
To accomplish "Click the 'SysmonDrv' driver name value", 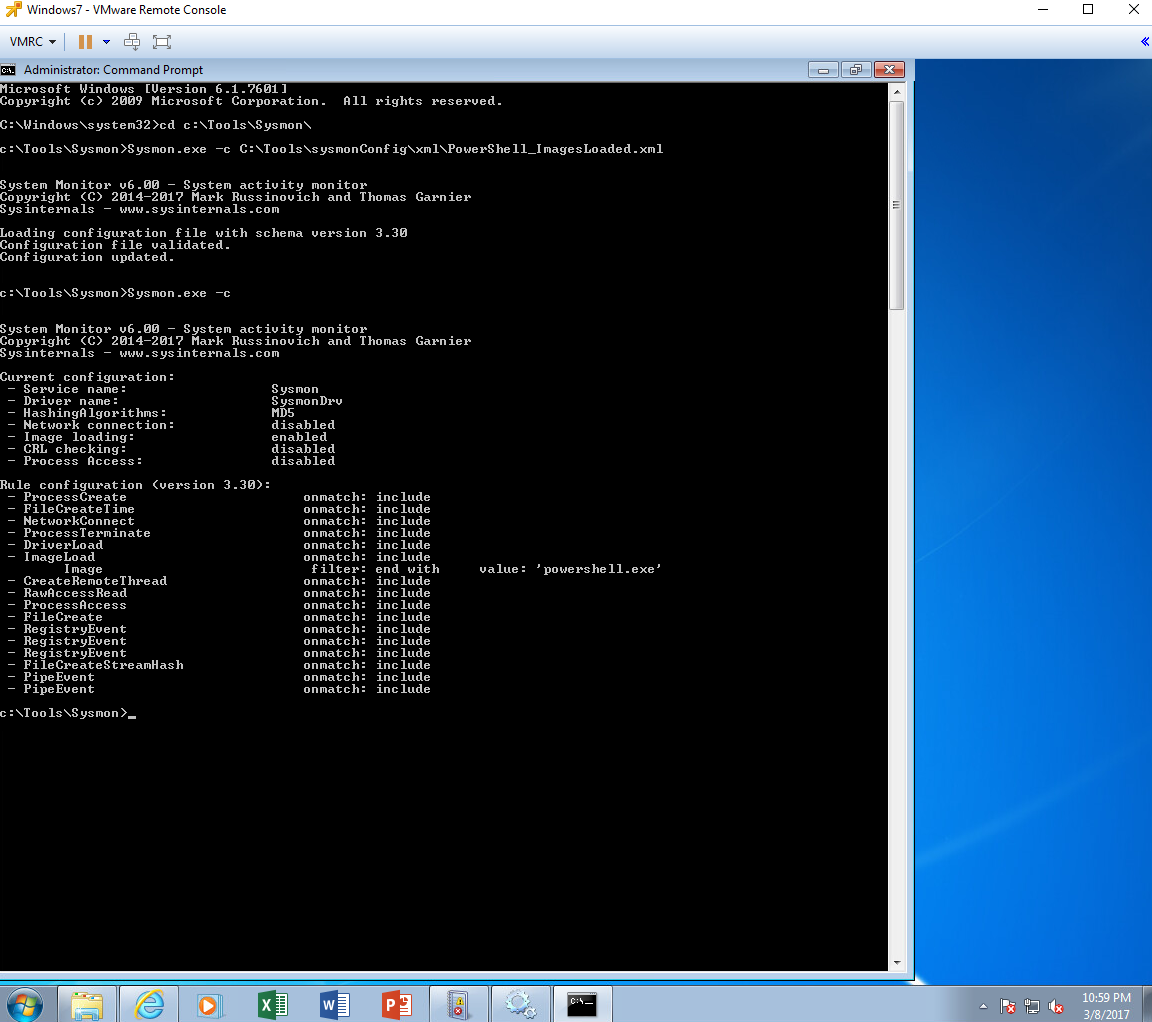I will [x=306, y=401].
